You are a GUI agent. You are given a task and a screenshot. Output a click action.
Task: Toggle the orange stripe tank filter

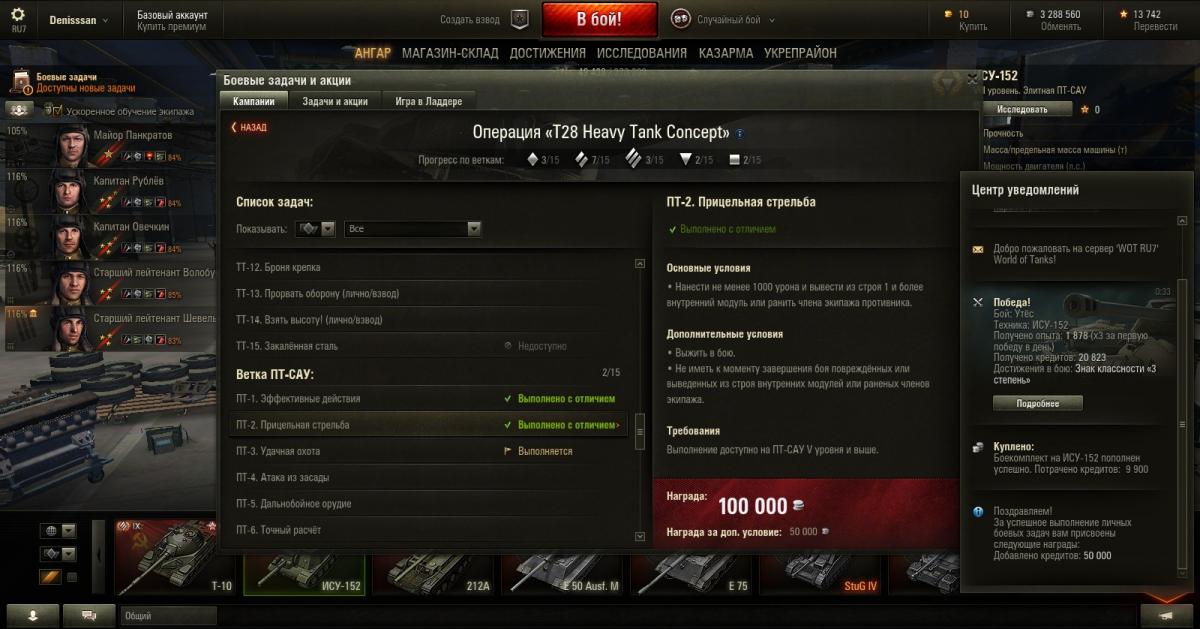click(x=50, y=577)
